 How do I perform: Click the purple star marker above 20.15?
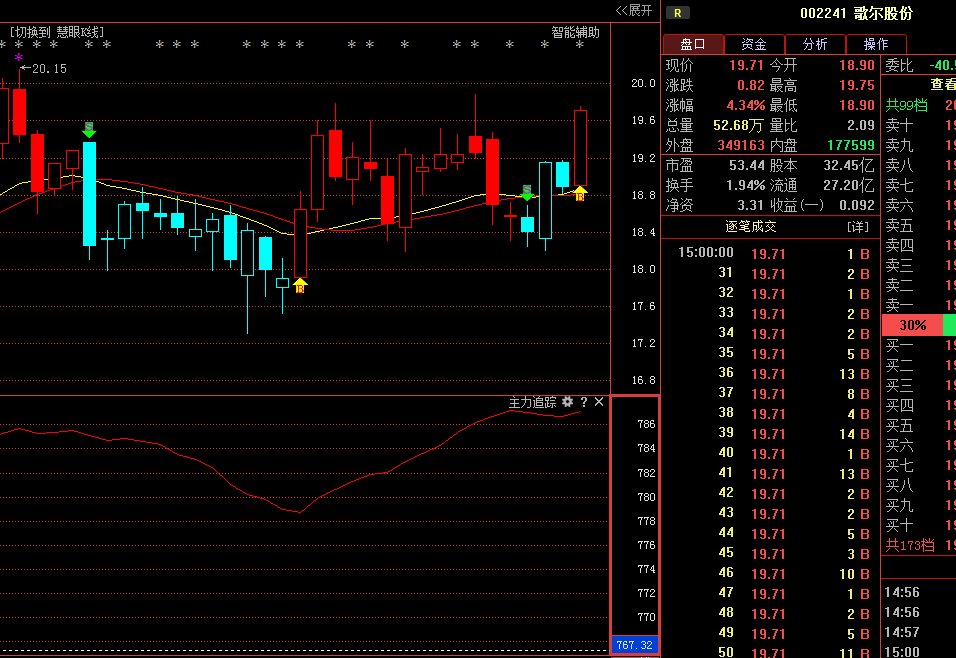pos(19,57)
